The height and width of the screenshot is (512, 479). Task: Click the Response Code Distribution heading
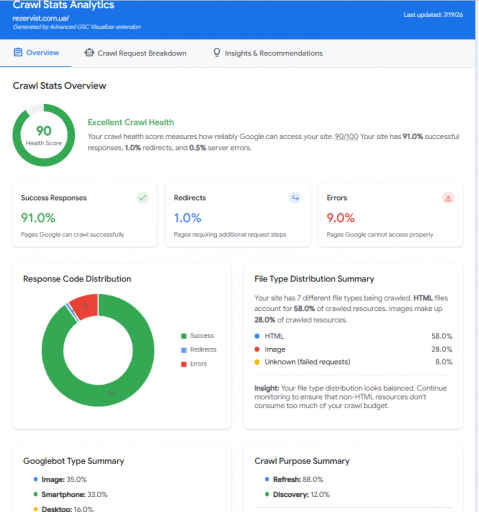pos(77,279)
